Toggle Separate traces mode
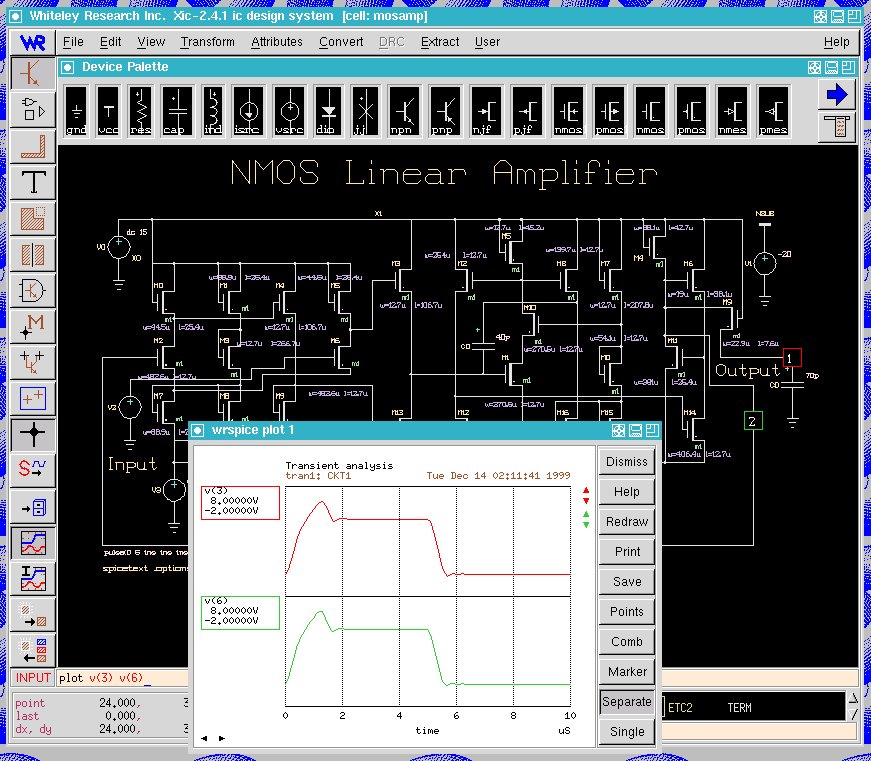 627,702
